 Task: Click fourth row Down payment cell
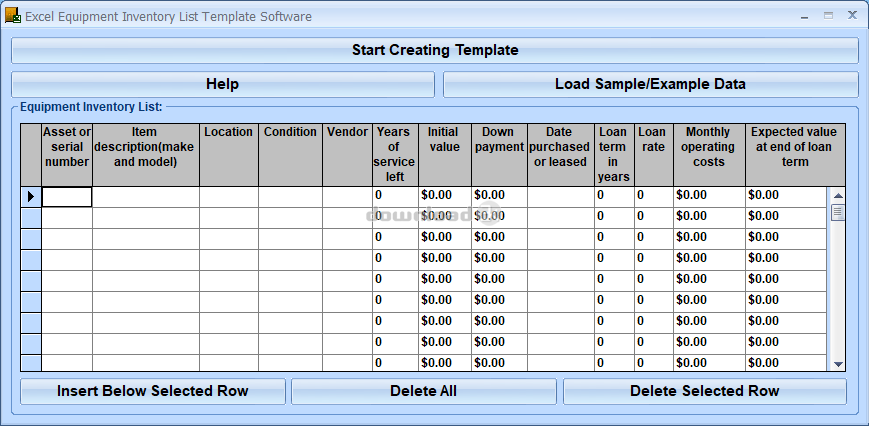(x=499, y=260)
